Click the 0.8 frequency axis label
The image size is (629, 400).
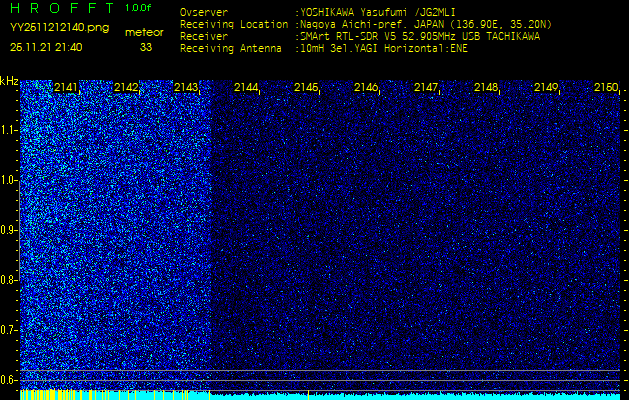(x=8, y=280)
